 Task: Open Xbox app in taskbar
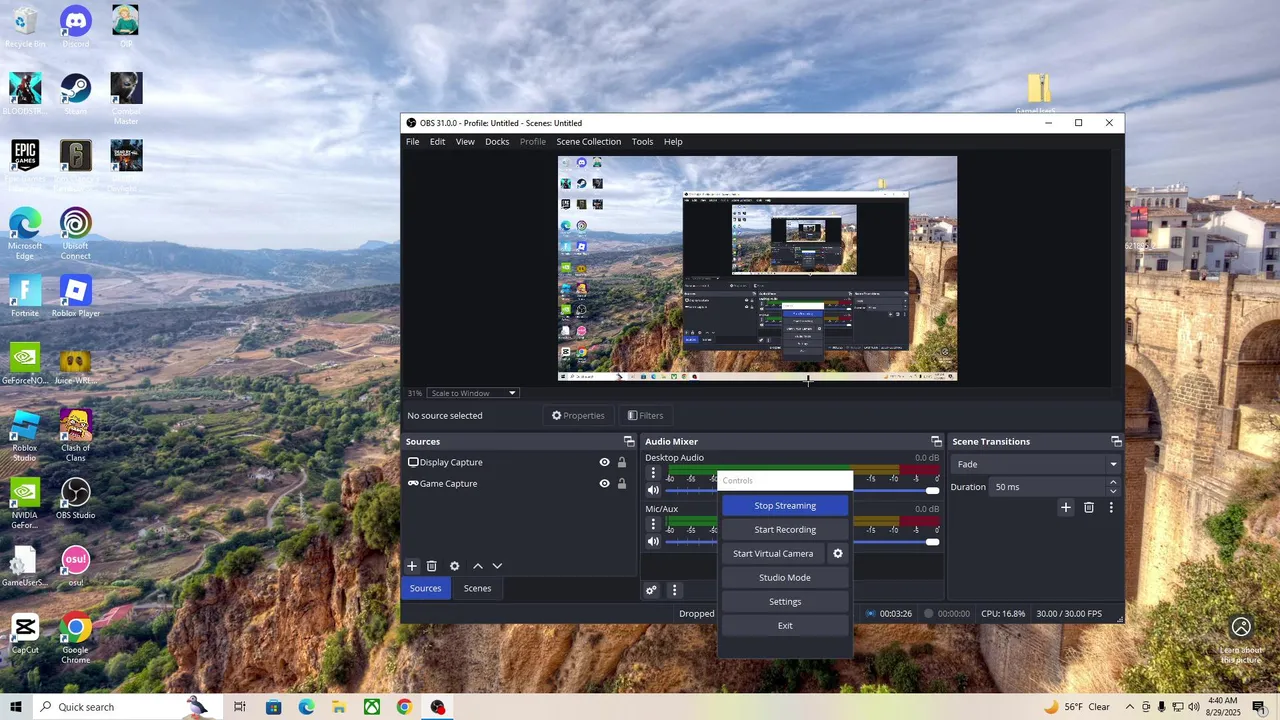coord(371,707)
